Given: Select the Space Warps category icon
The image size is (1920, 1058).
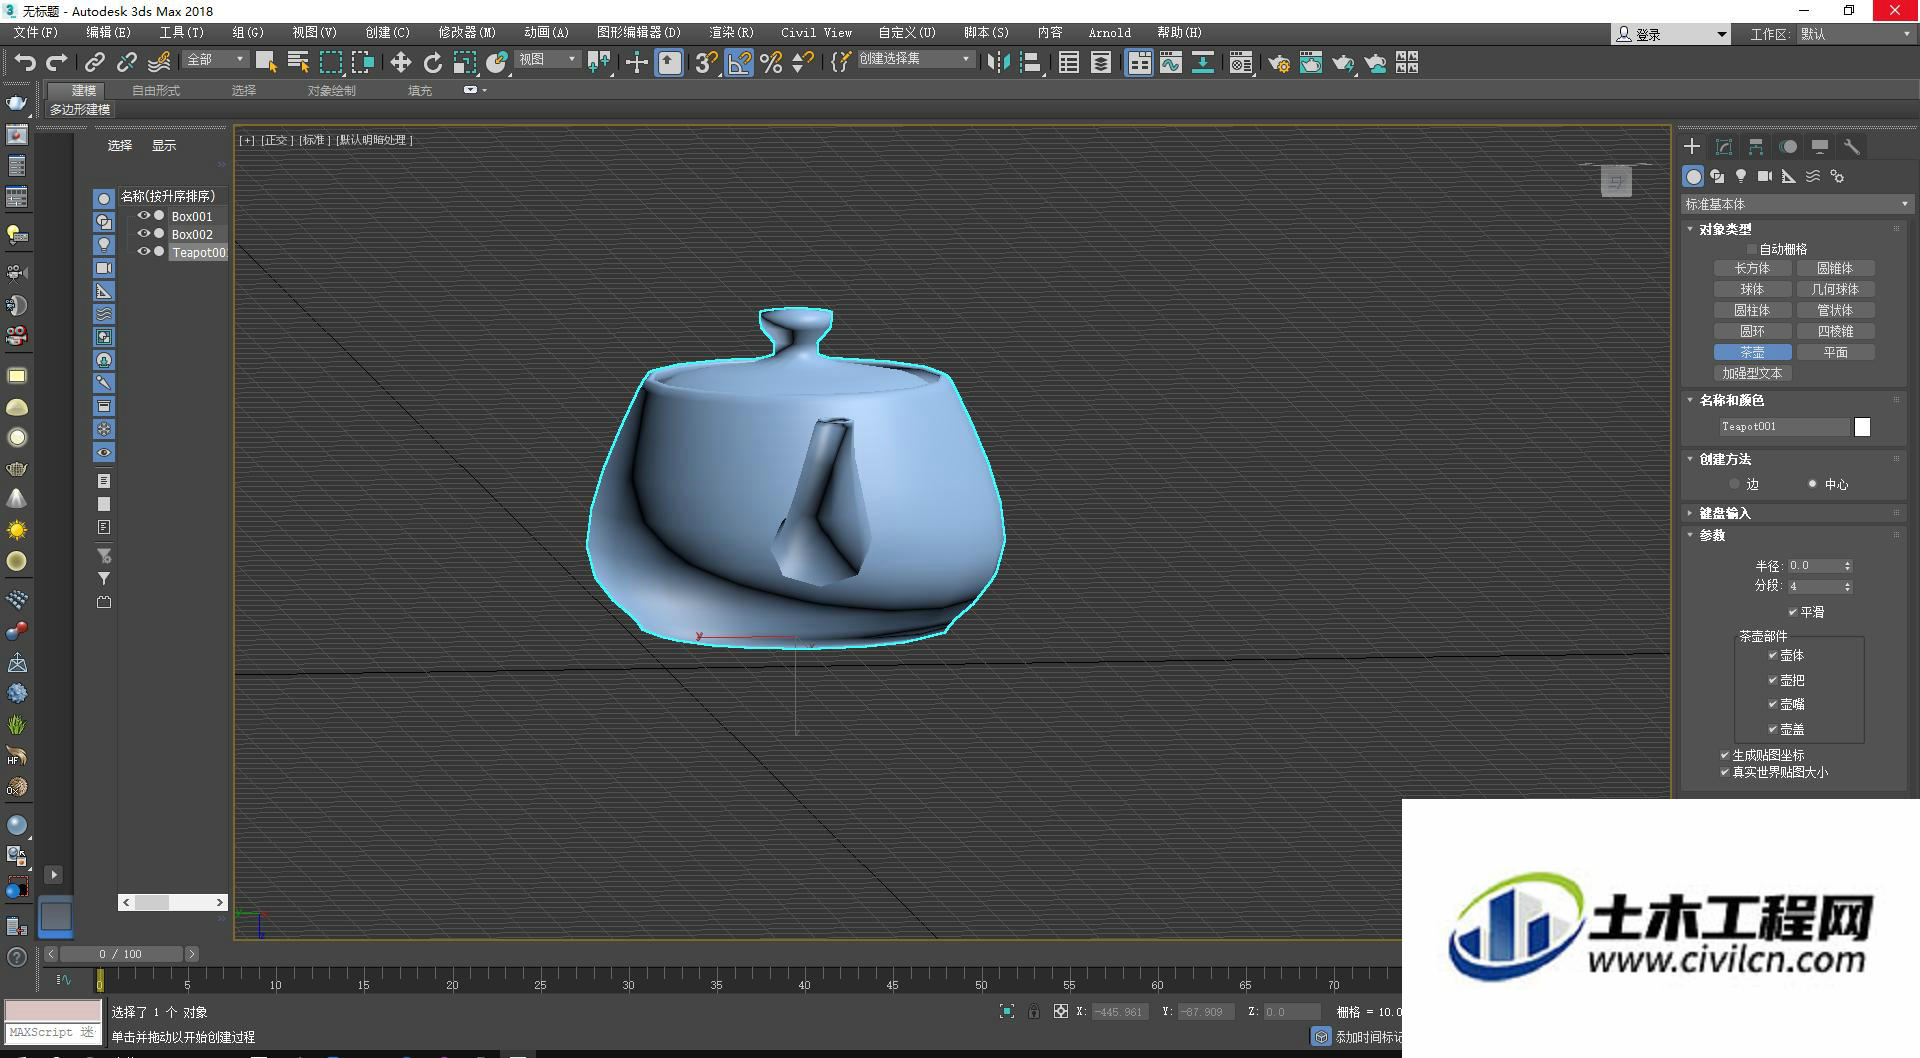Looking at the screenshot, I should pos(1813,176).
